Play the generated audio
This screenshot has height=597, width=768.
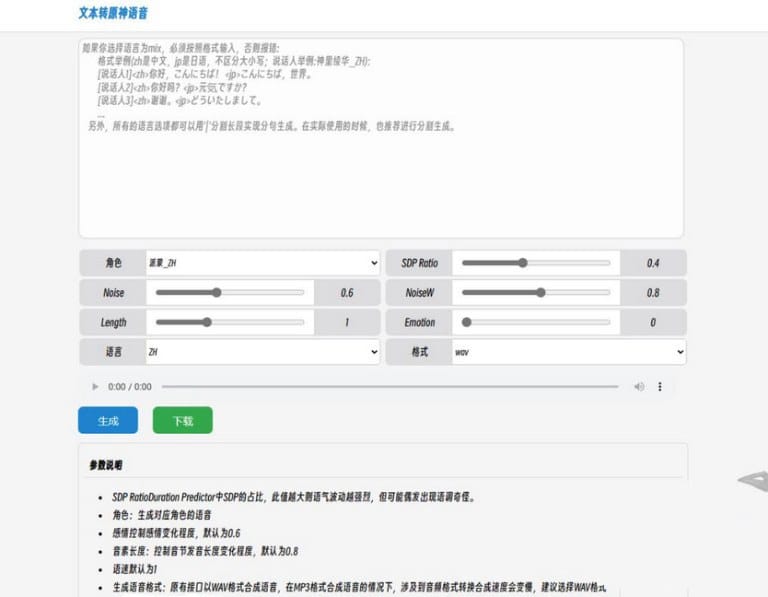tap(96, 387)
